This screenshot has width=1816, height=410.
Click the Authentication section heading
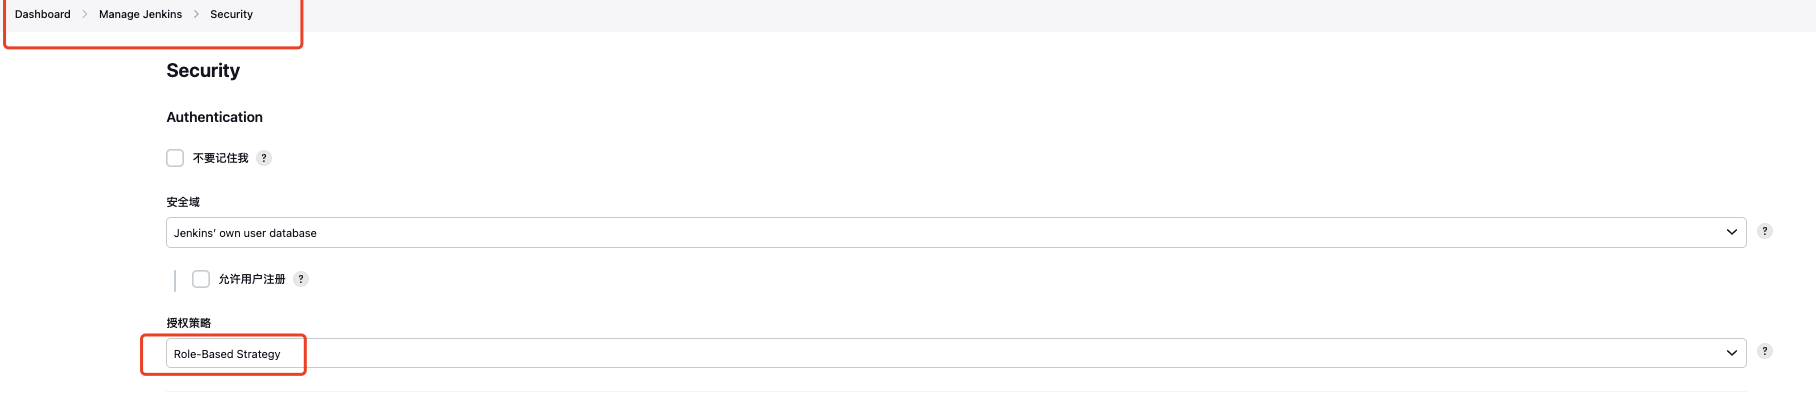point(214,117)
